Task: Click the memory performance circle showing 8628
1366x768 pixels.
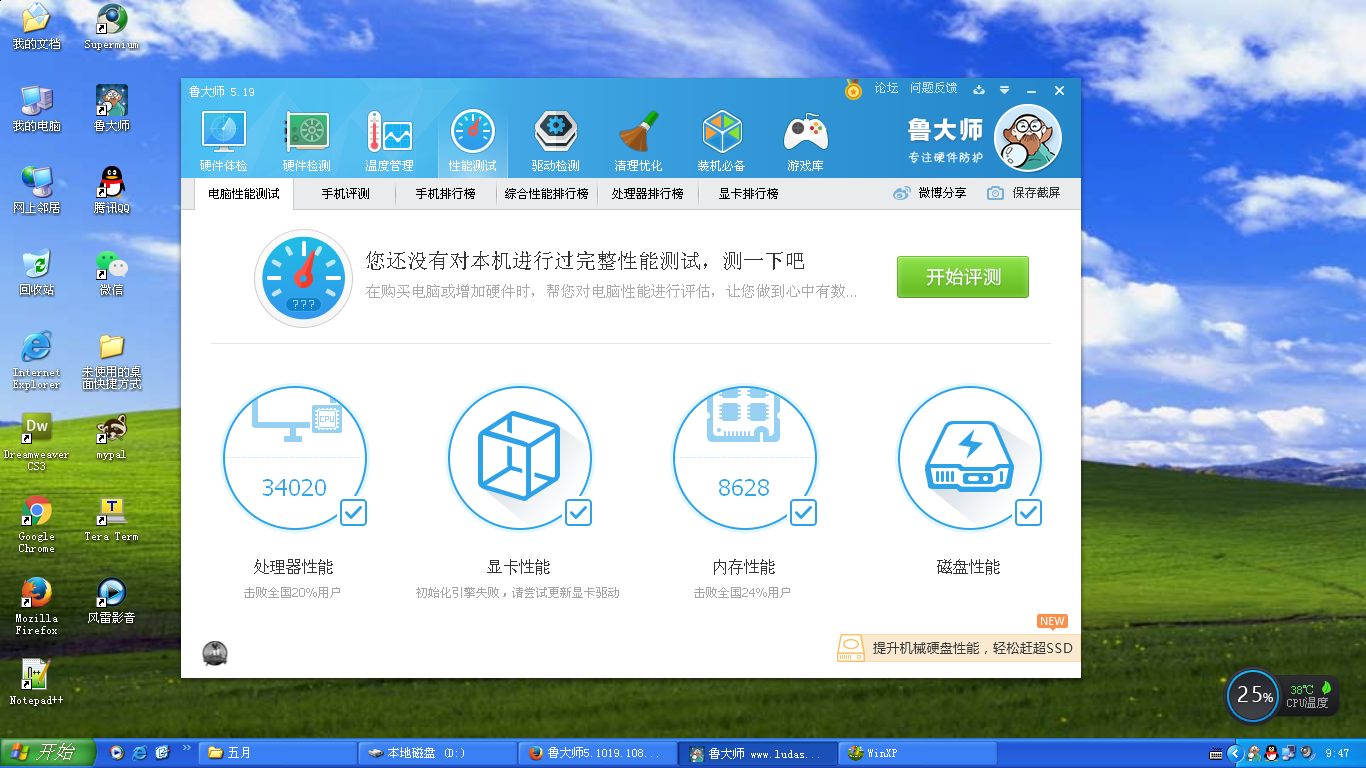Action: [745, 457]
